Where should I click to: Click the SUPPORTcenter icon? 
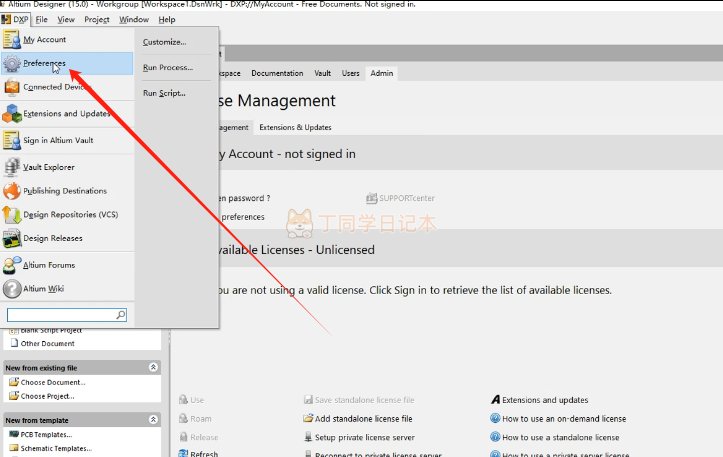tap(371, 198)
